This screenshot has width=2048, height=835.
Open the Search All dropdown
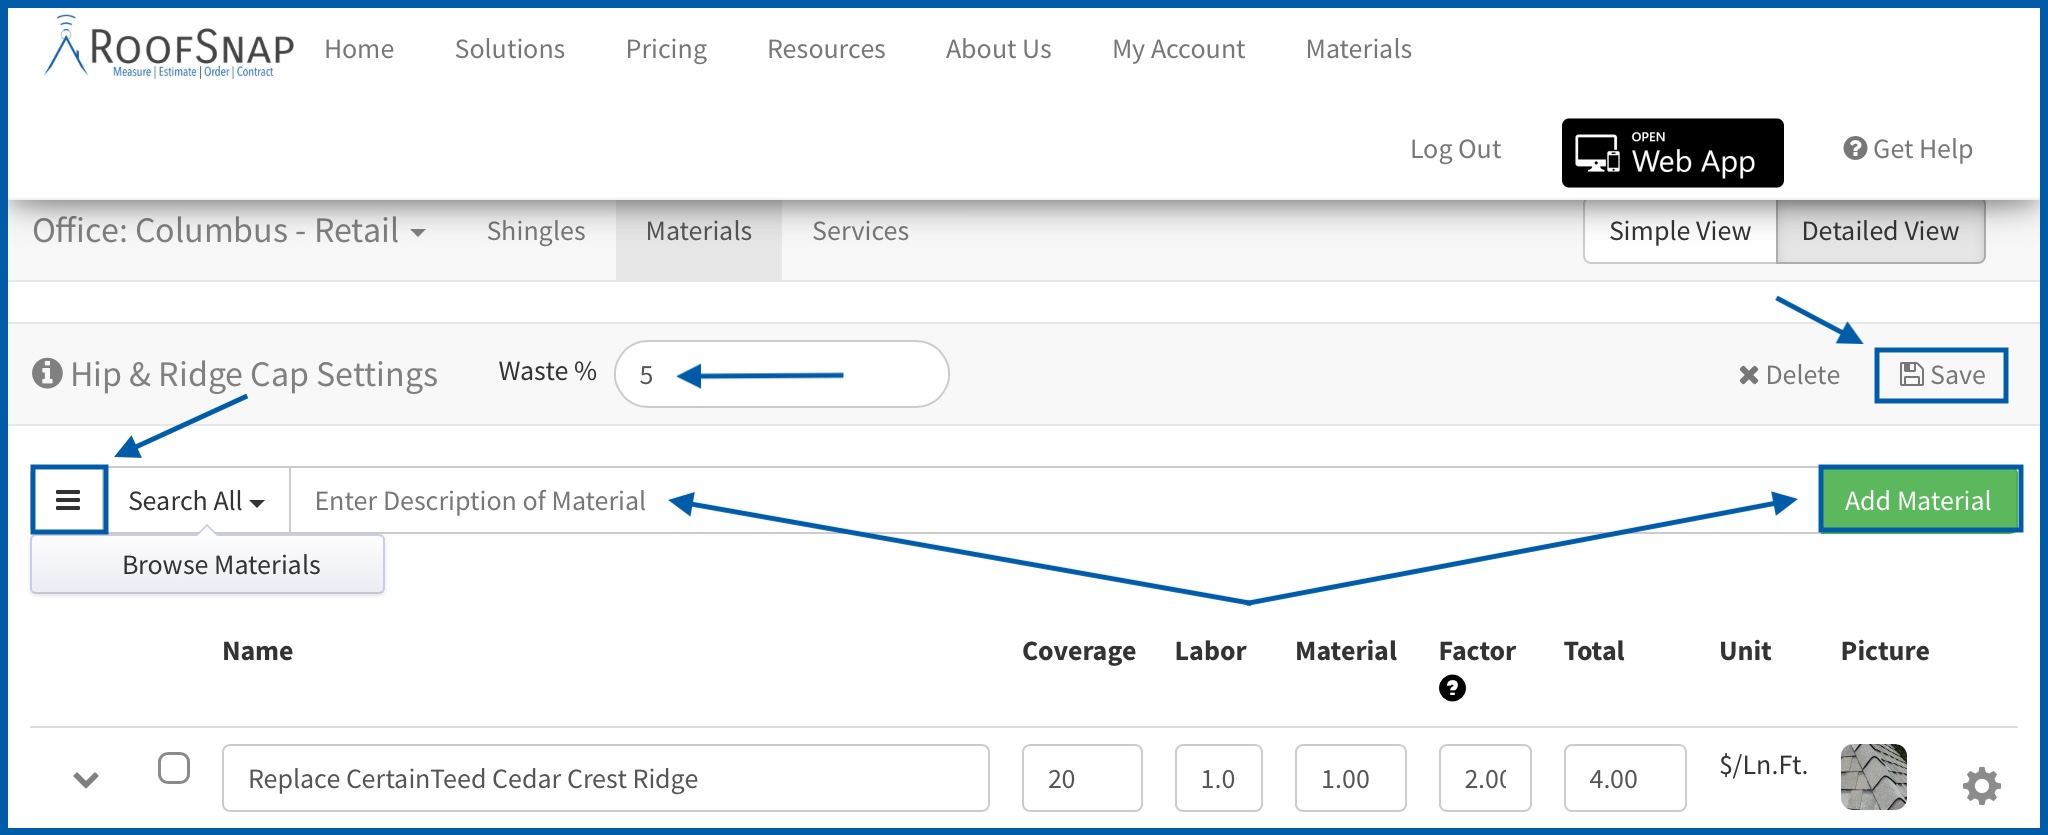point(197,501)
